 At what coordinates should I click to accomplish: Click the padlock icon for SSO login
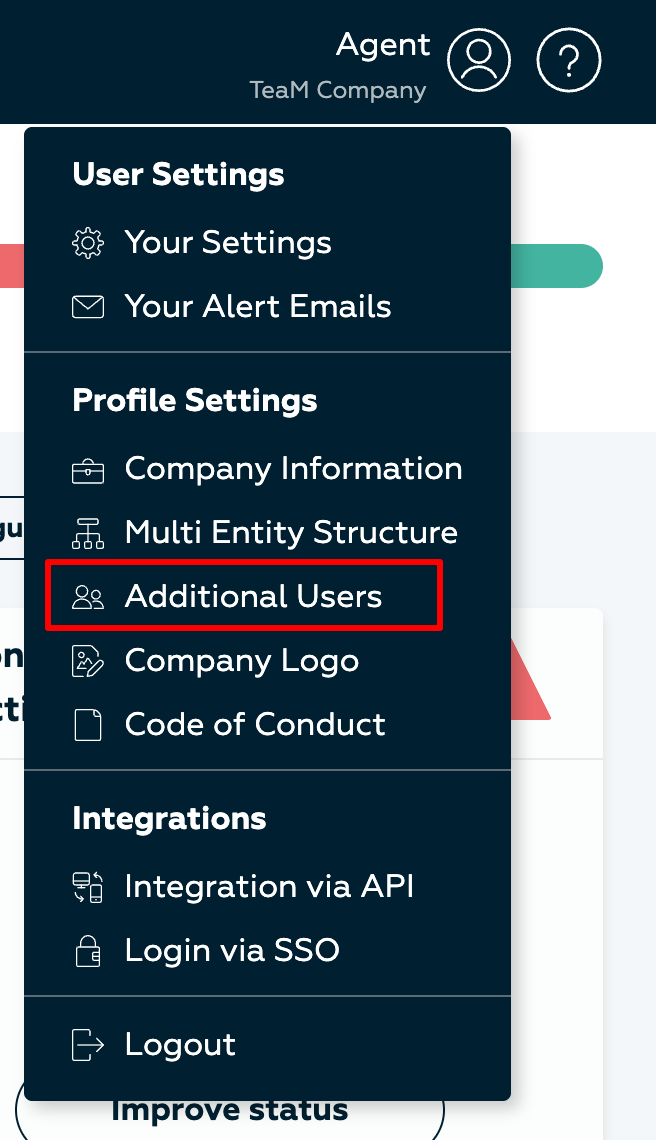pos(88,951)
